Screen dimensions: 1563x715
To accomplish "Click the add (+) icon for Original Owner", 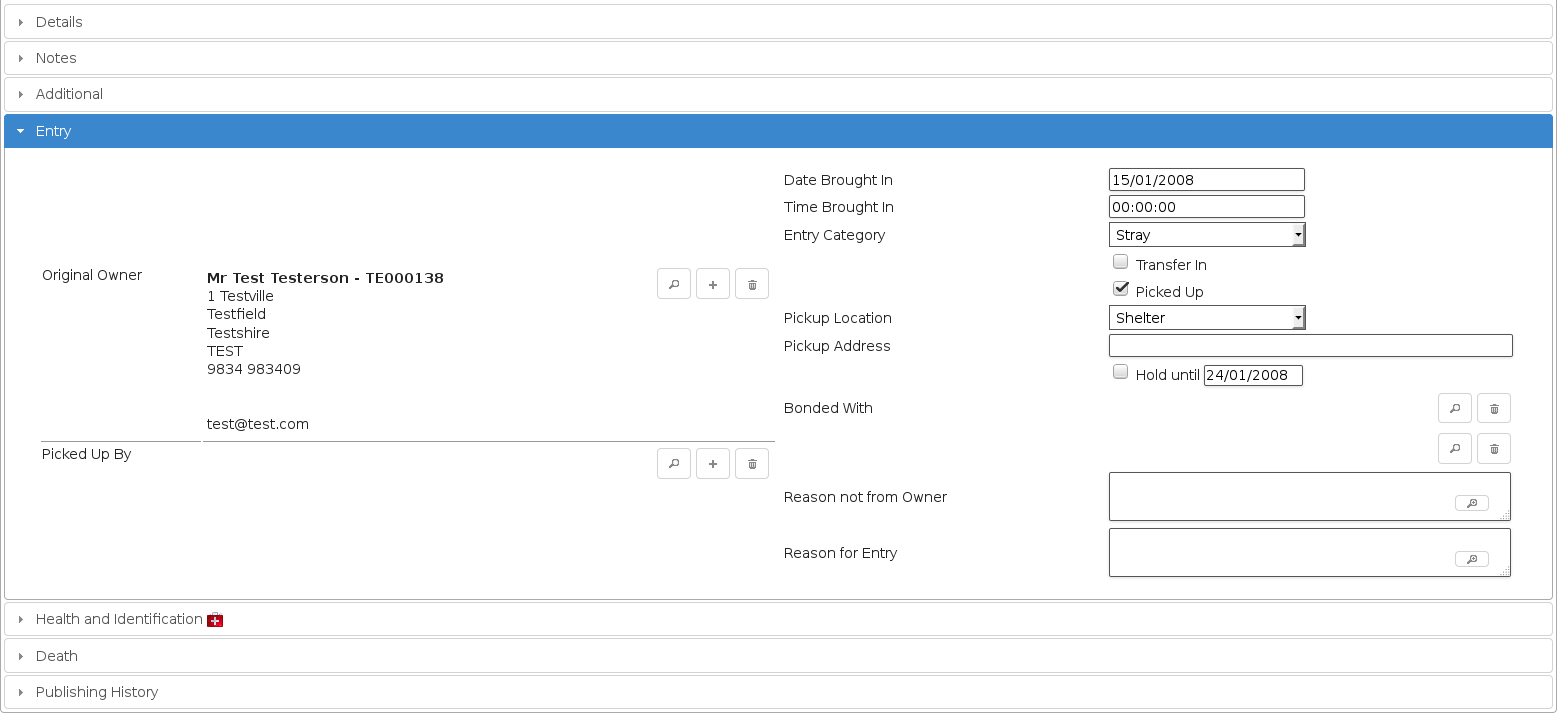I will [x=713, y=284].
